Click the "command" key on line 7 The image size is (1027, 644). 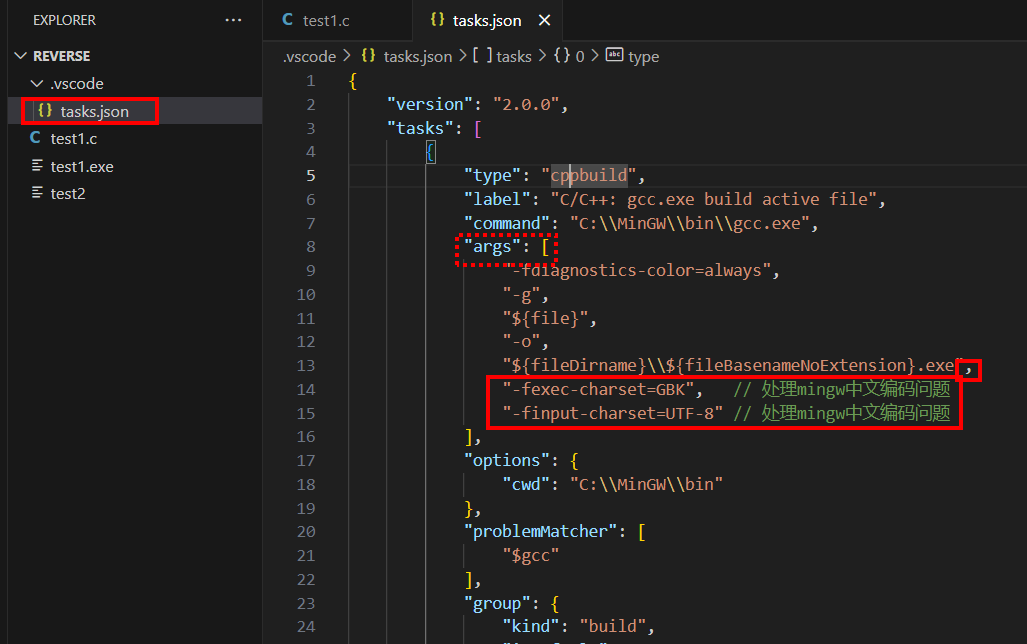point(507,223)
